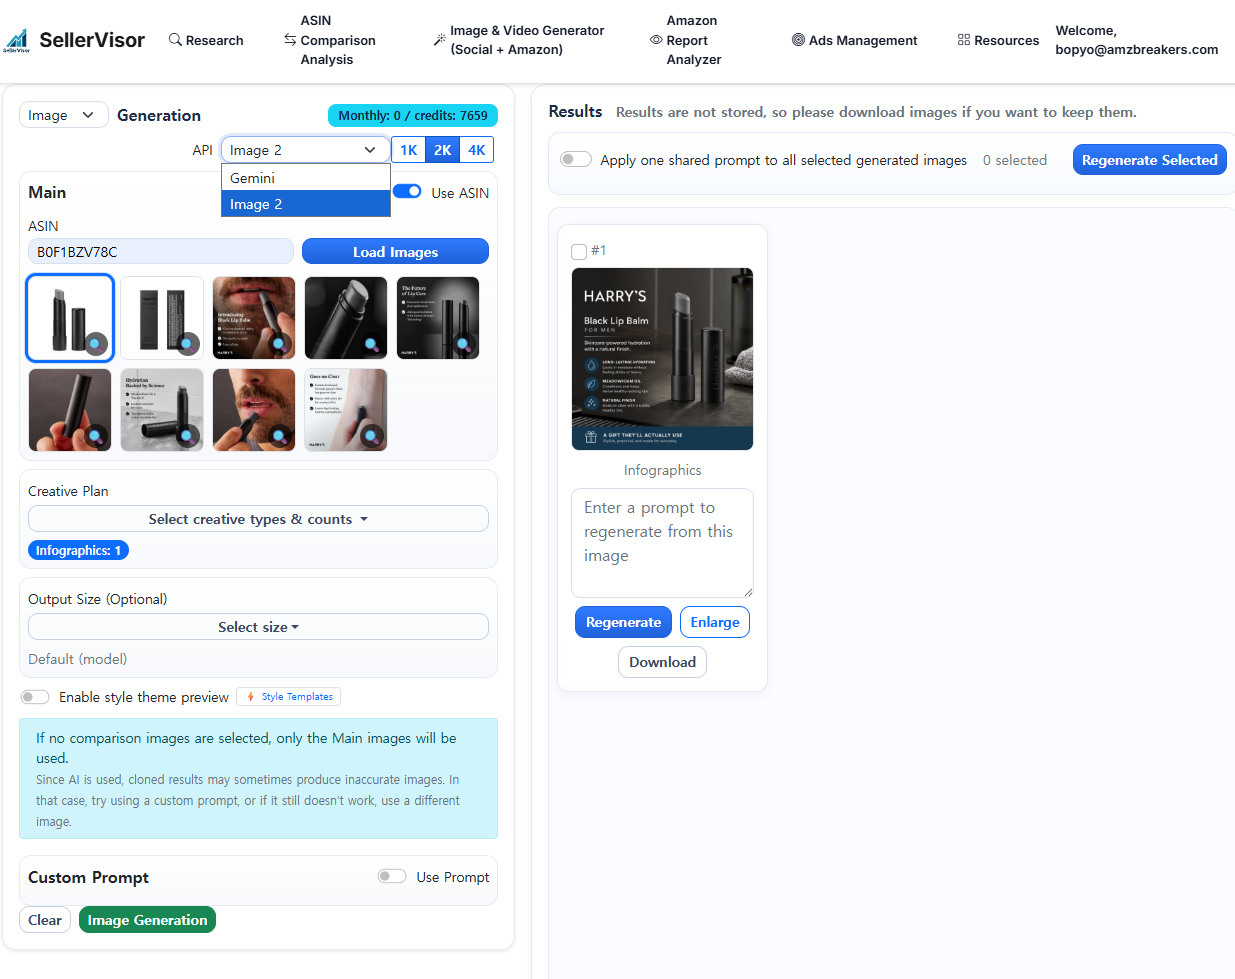Select the 4K resolution option
The height and width of the screenshot is (979, 1235).
[x=477, y=150]
